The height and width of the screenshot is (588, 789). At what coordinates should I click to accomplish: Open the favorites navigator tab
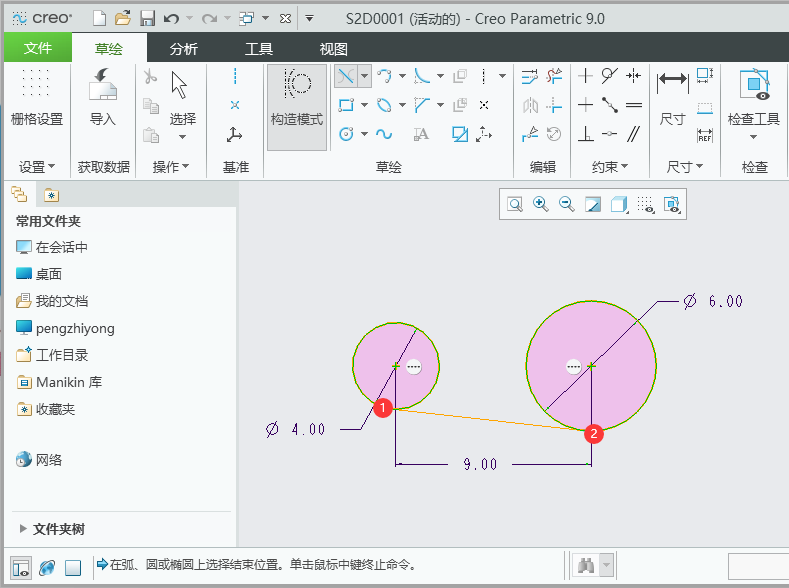(51, 195)
